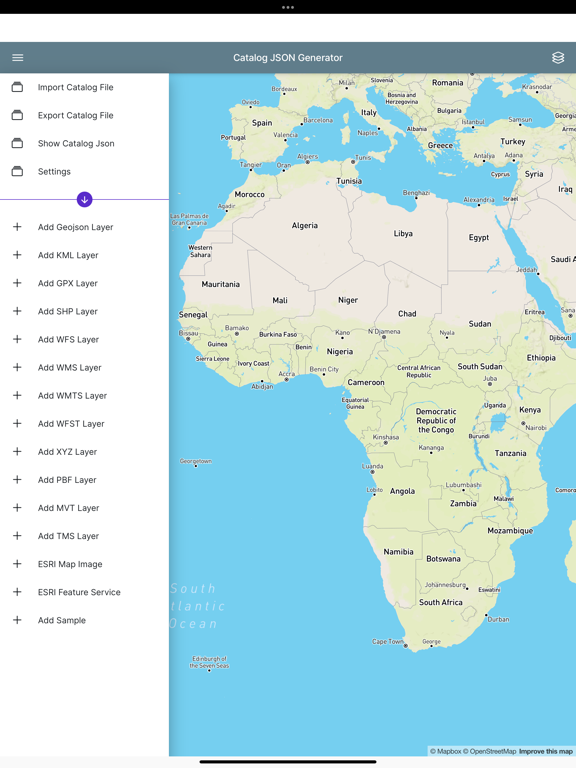Open the Mapbox attribution link
Screen dimensions: 576x768
point(446,751)
